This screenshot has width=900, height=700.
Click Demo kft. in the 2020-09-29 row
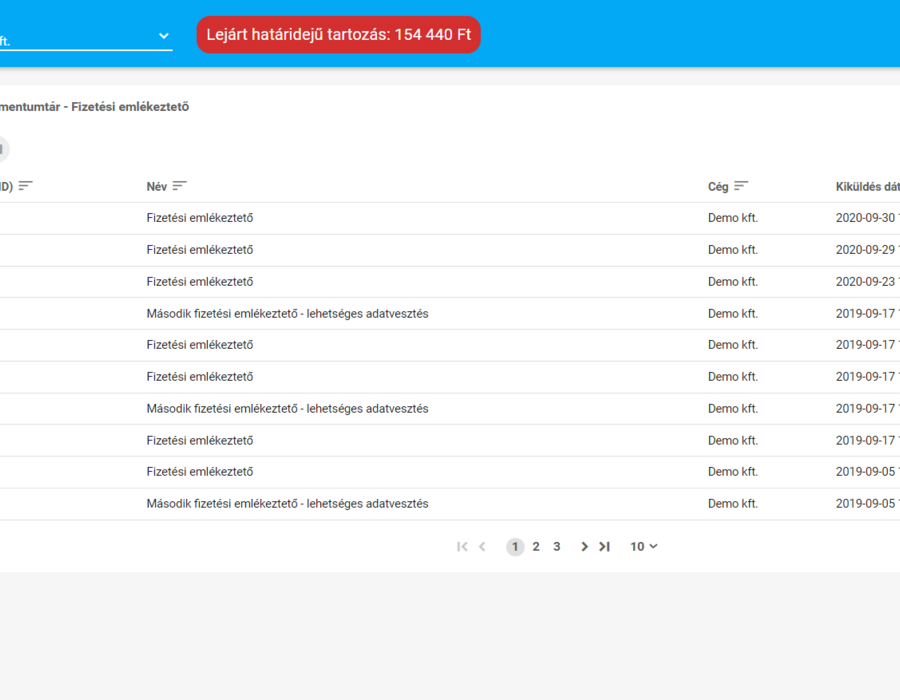tap(733, 250)
